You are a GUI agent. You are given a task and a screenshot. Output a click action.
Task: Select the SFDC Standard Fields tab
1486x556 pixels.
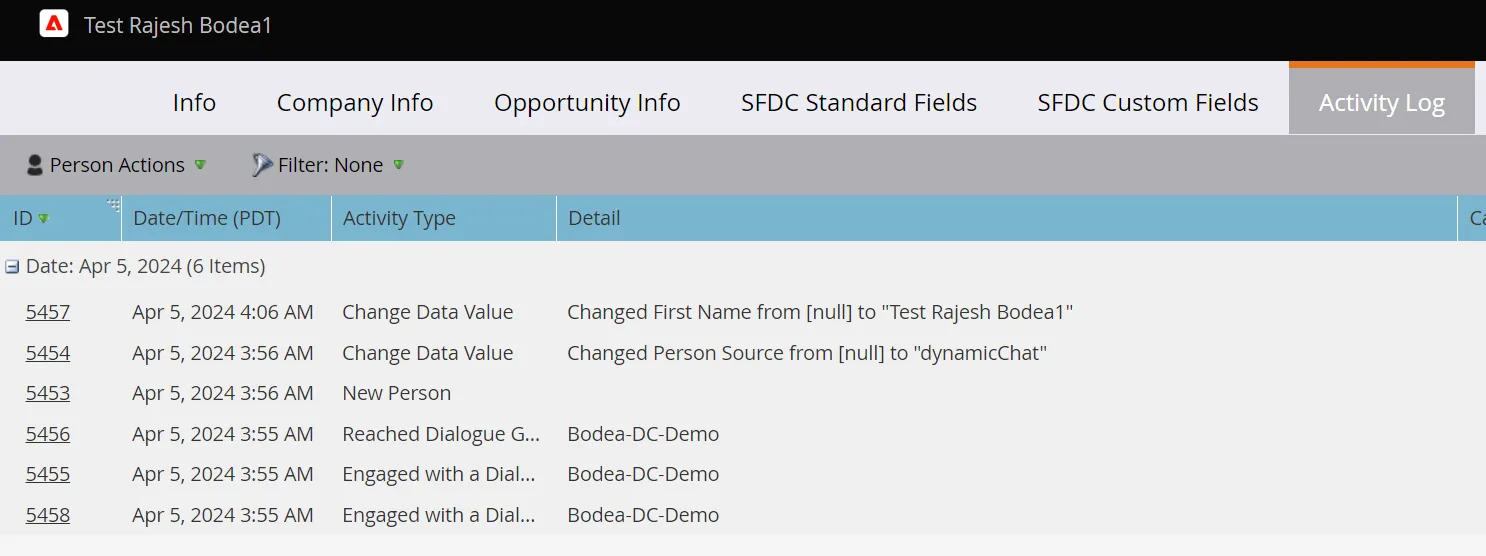[x=859, y=103]
